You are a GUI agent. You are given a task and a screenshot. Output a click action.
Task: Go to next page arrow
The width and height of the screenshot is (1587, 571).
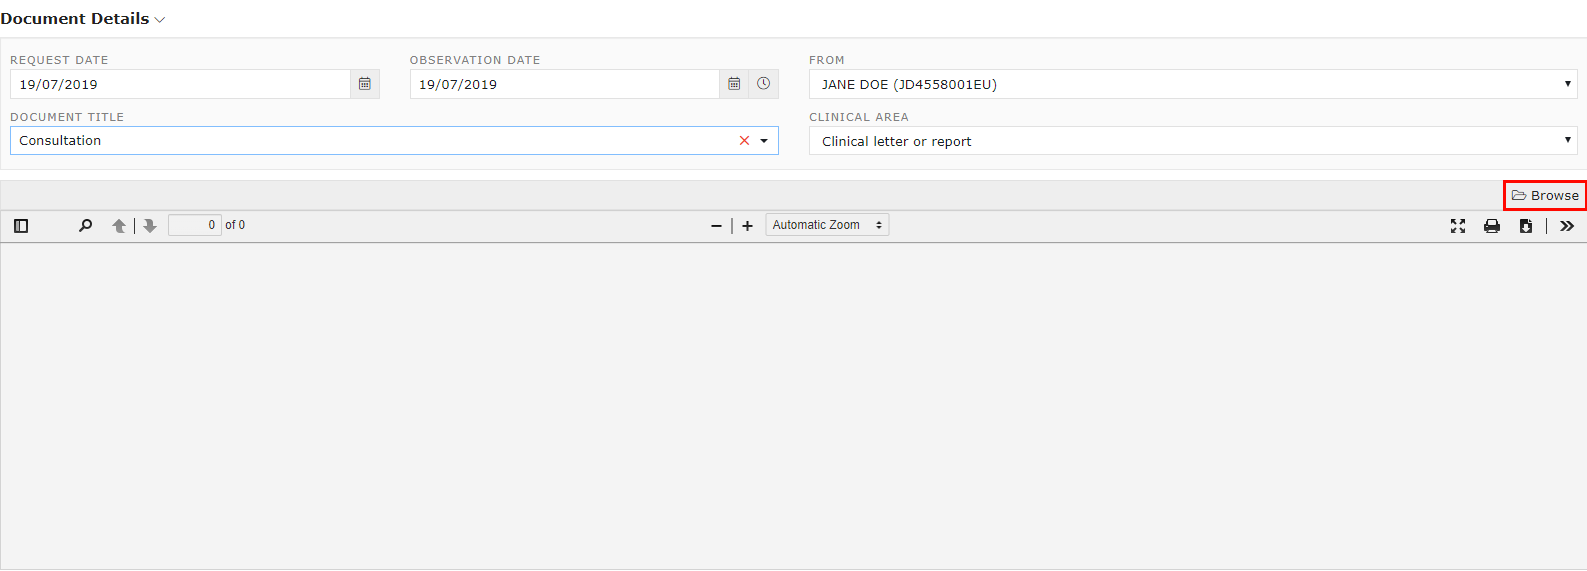coord(150,226)
